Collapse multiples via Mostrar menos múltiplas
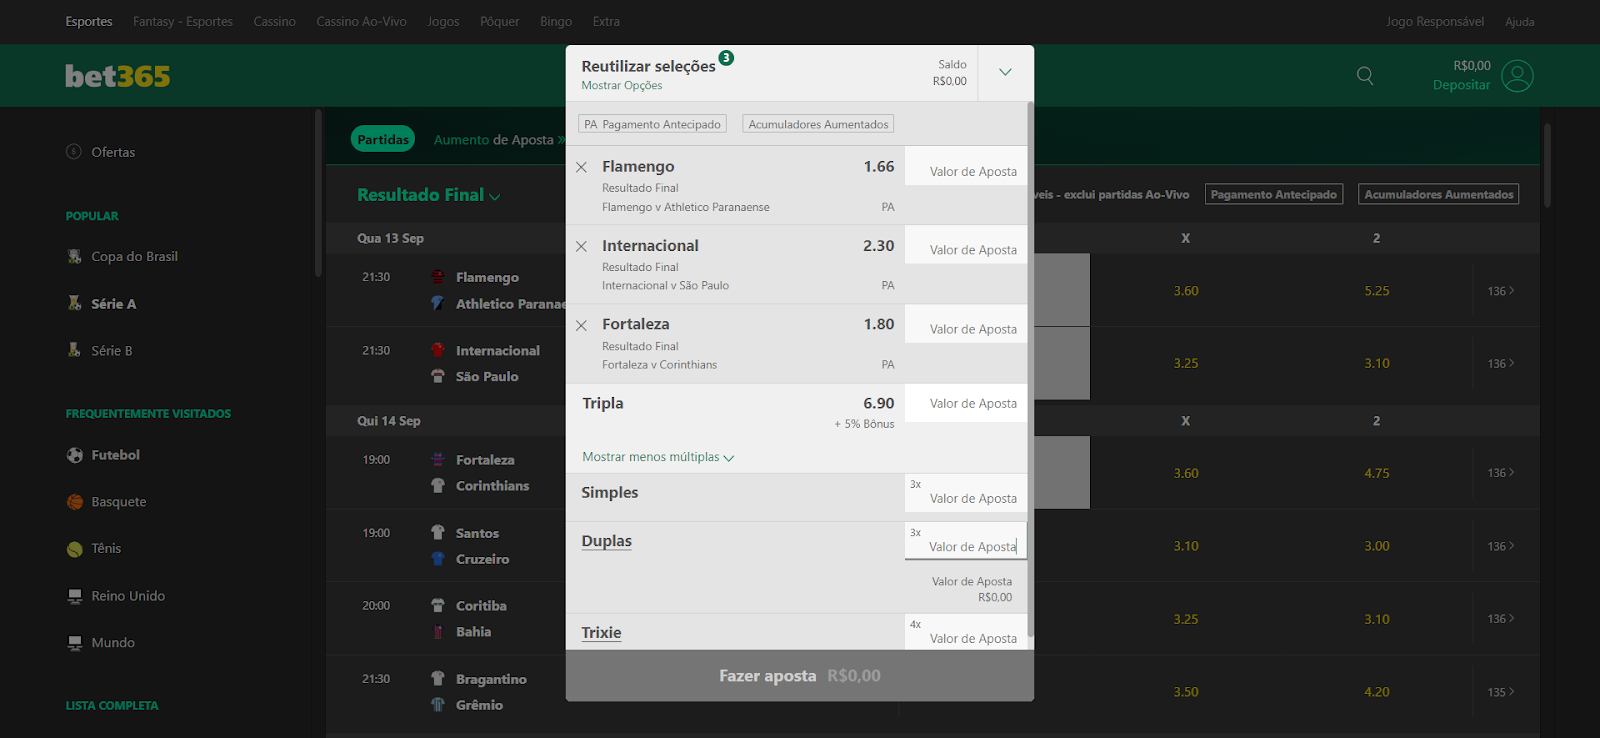The width and height of the screenshot is (1600, 738). pos(658,457)
